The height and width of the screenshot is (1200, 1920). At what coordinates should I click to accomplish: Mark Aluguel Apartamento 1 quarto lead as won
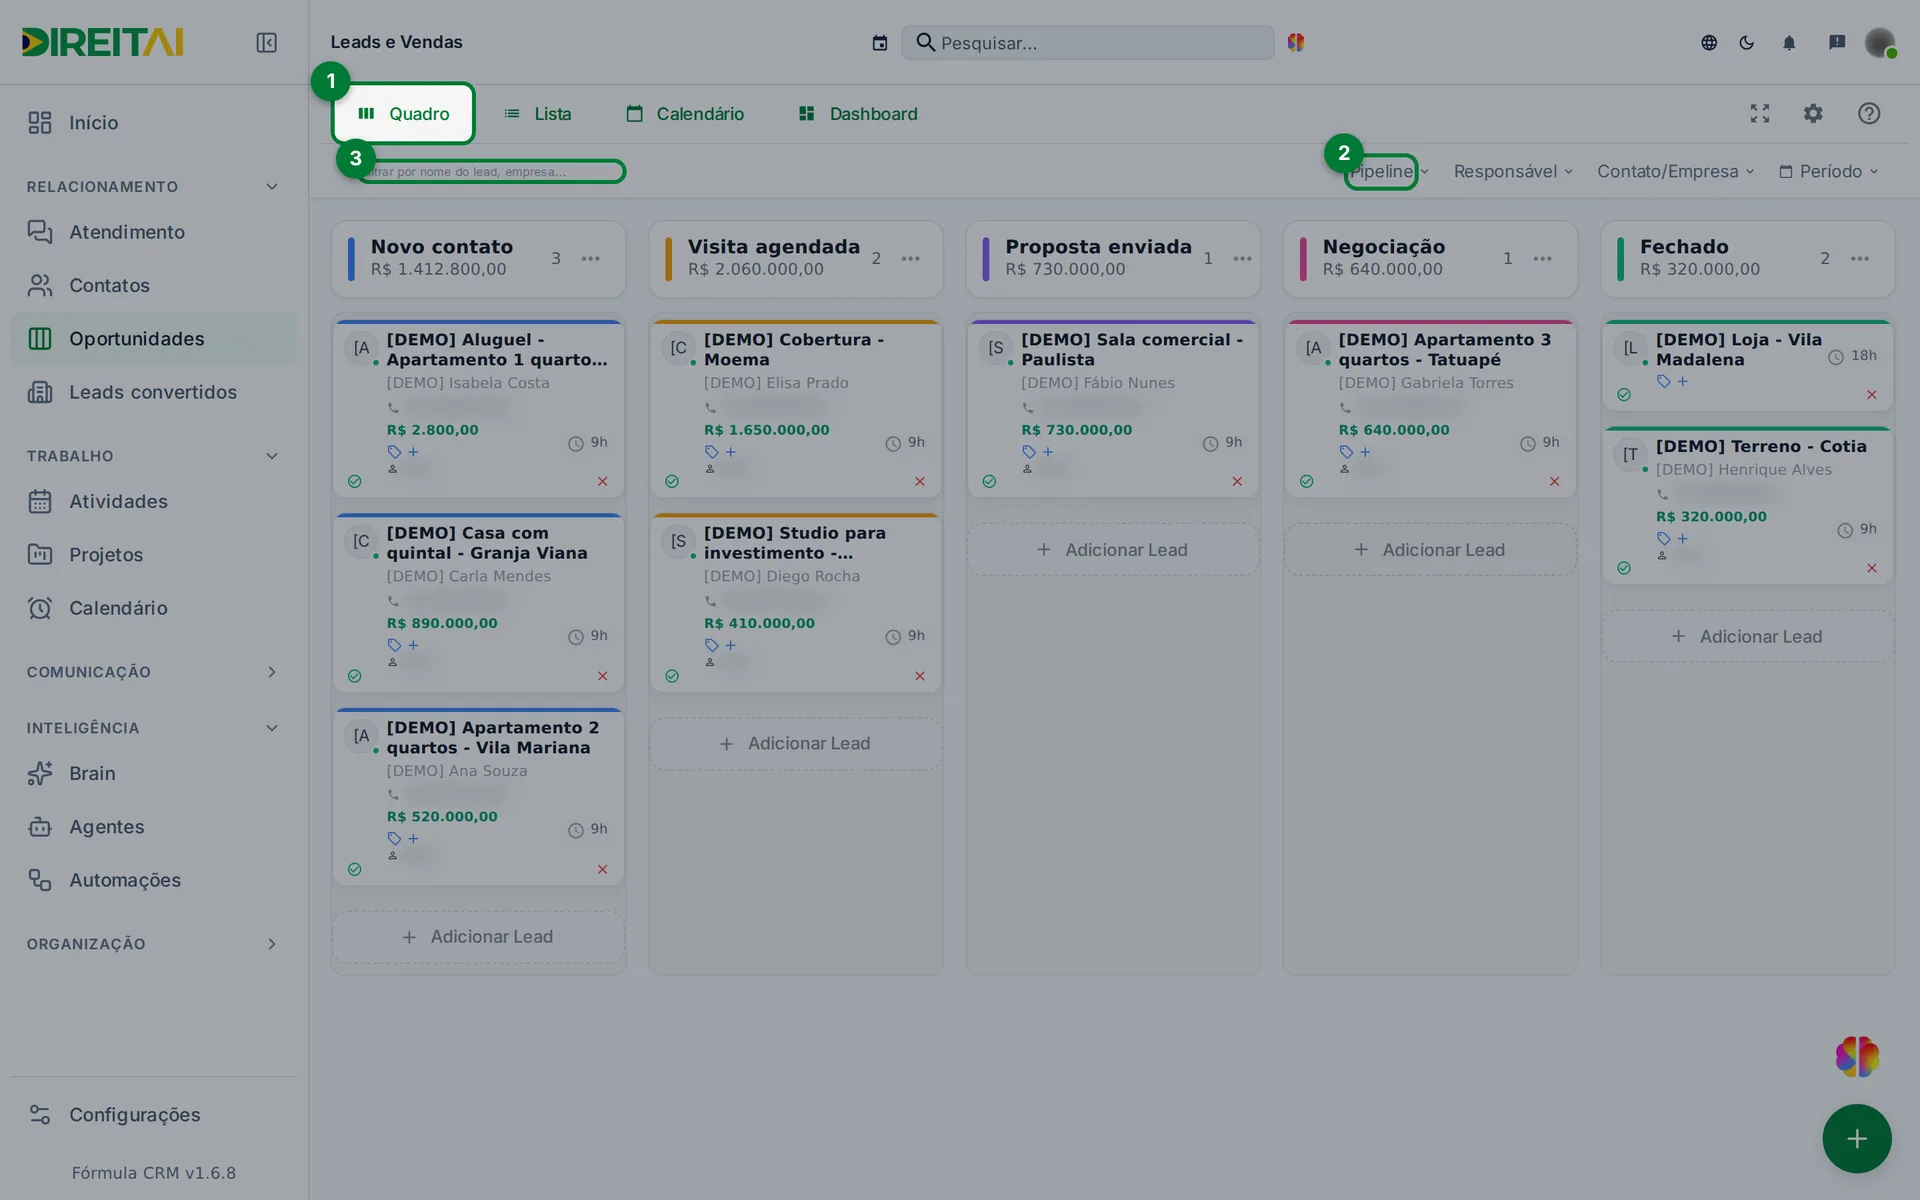(354, 481)
